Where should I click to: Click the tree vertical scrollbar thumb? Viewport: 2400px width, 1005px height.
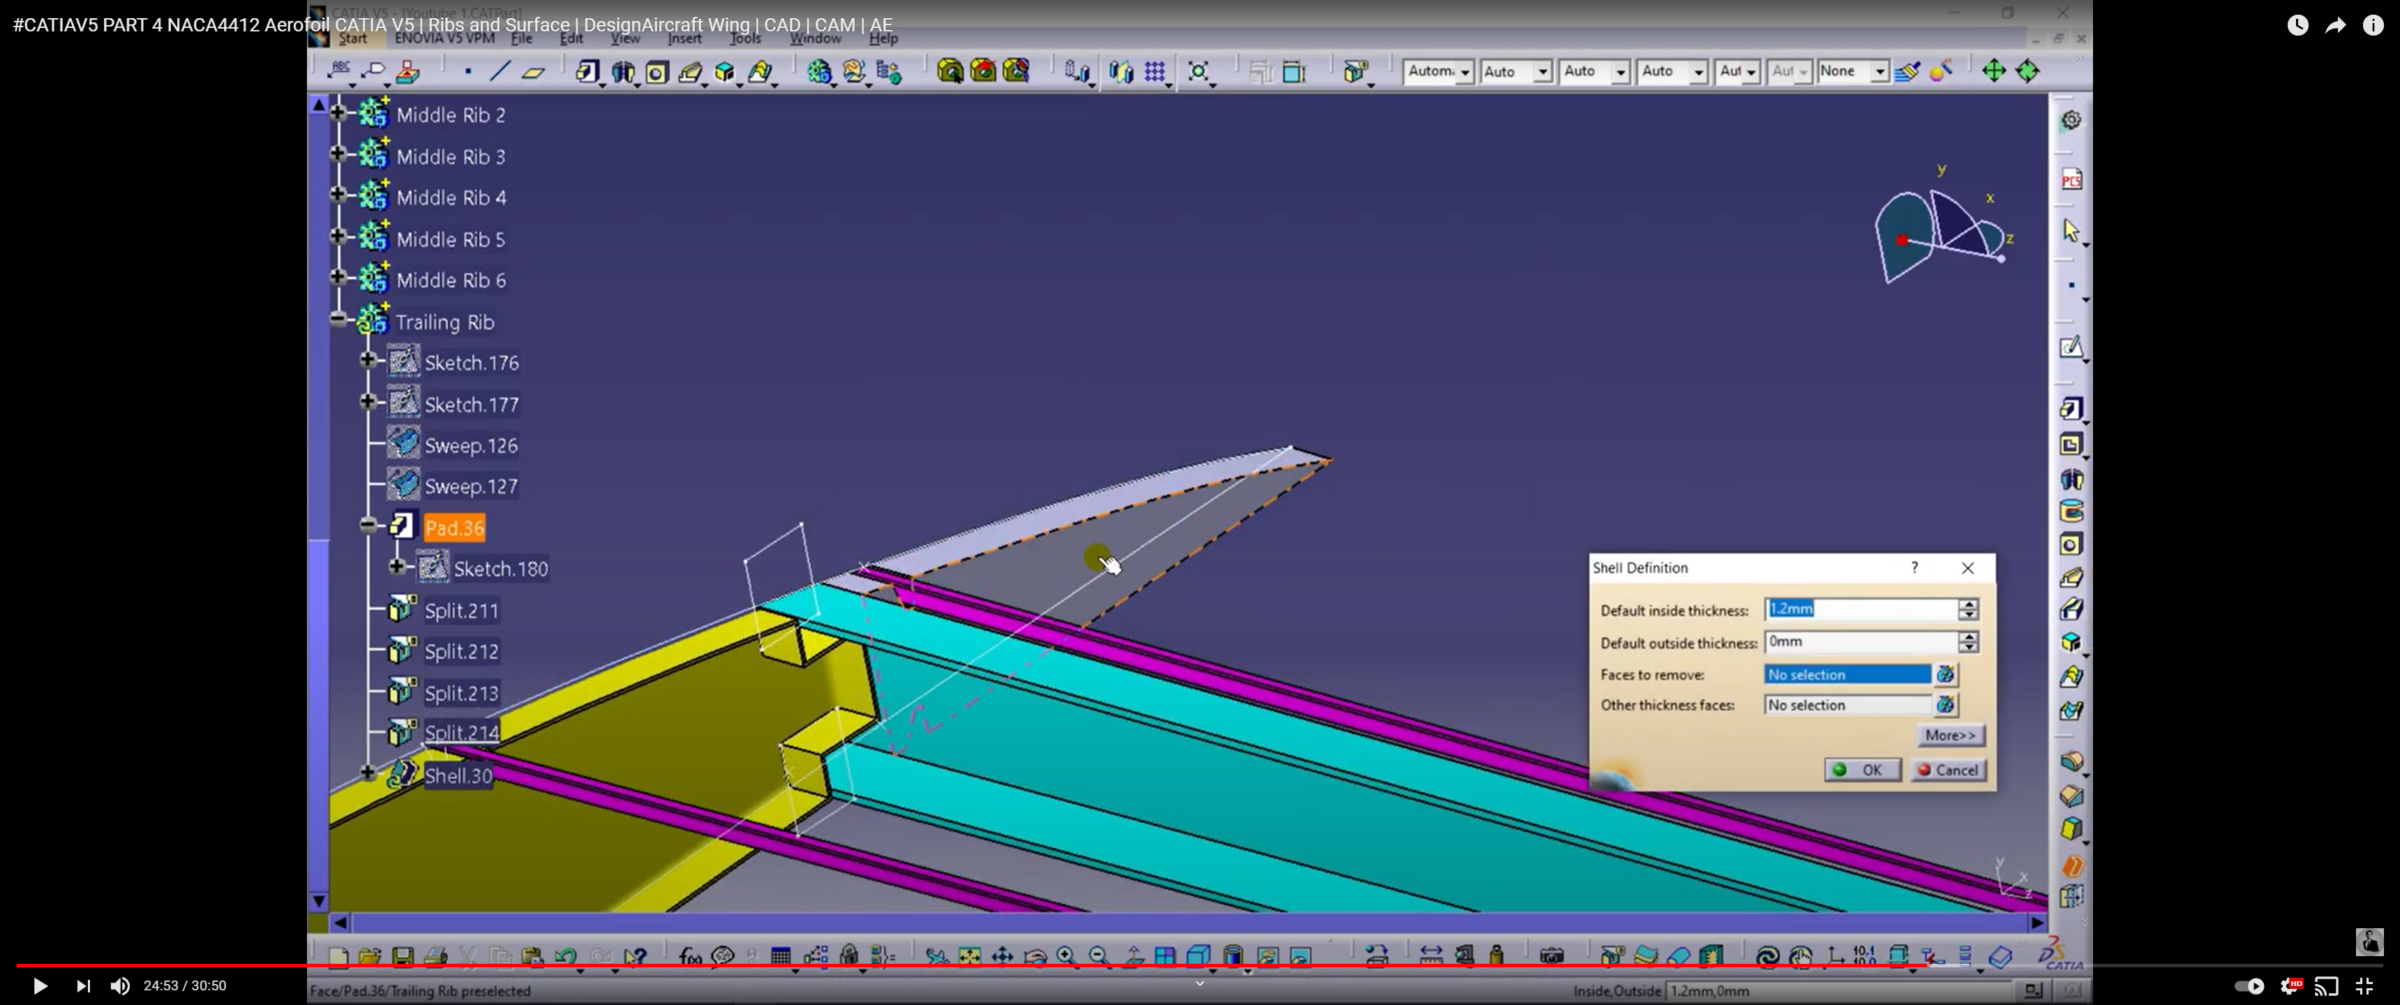[x=319, y=713]
